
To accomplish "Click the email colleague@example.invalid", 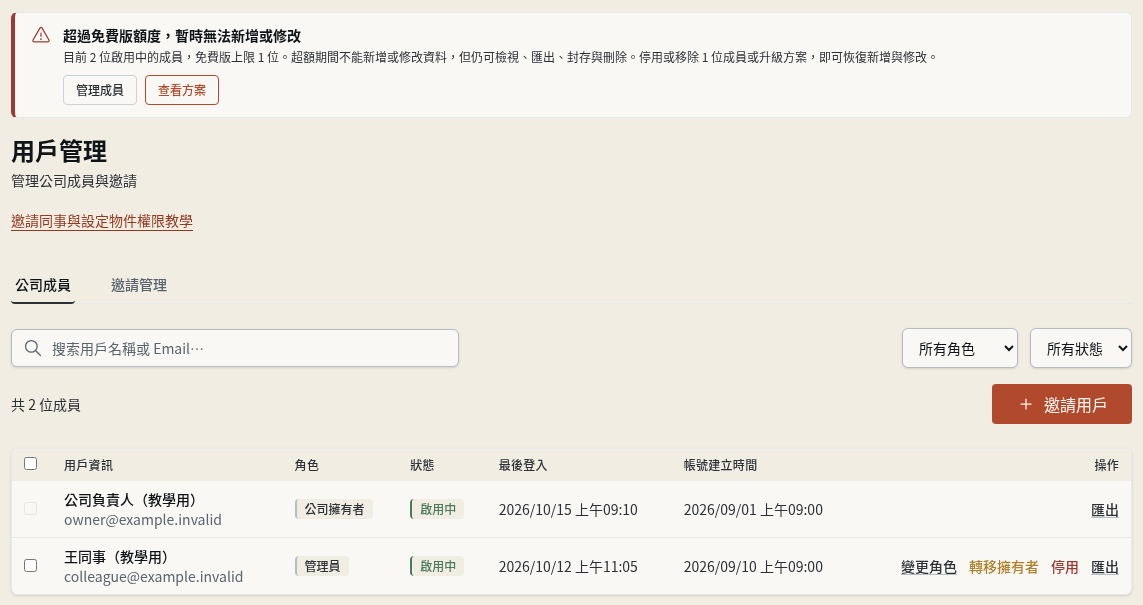I will (154, 577).
